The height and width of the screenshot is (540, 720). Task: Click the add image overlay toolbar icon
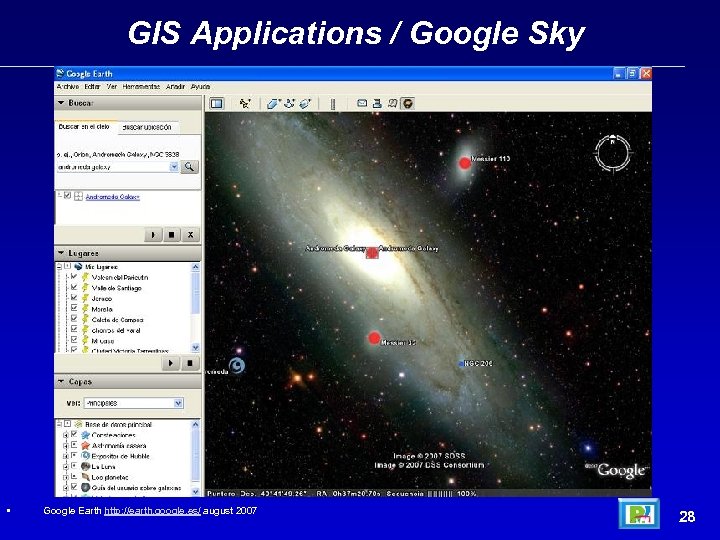[305, 104]
